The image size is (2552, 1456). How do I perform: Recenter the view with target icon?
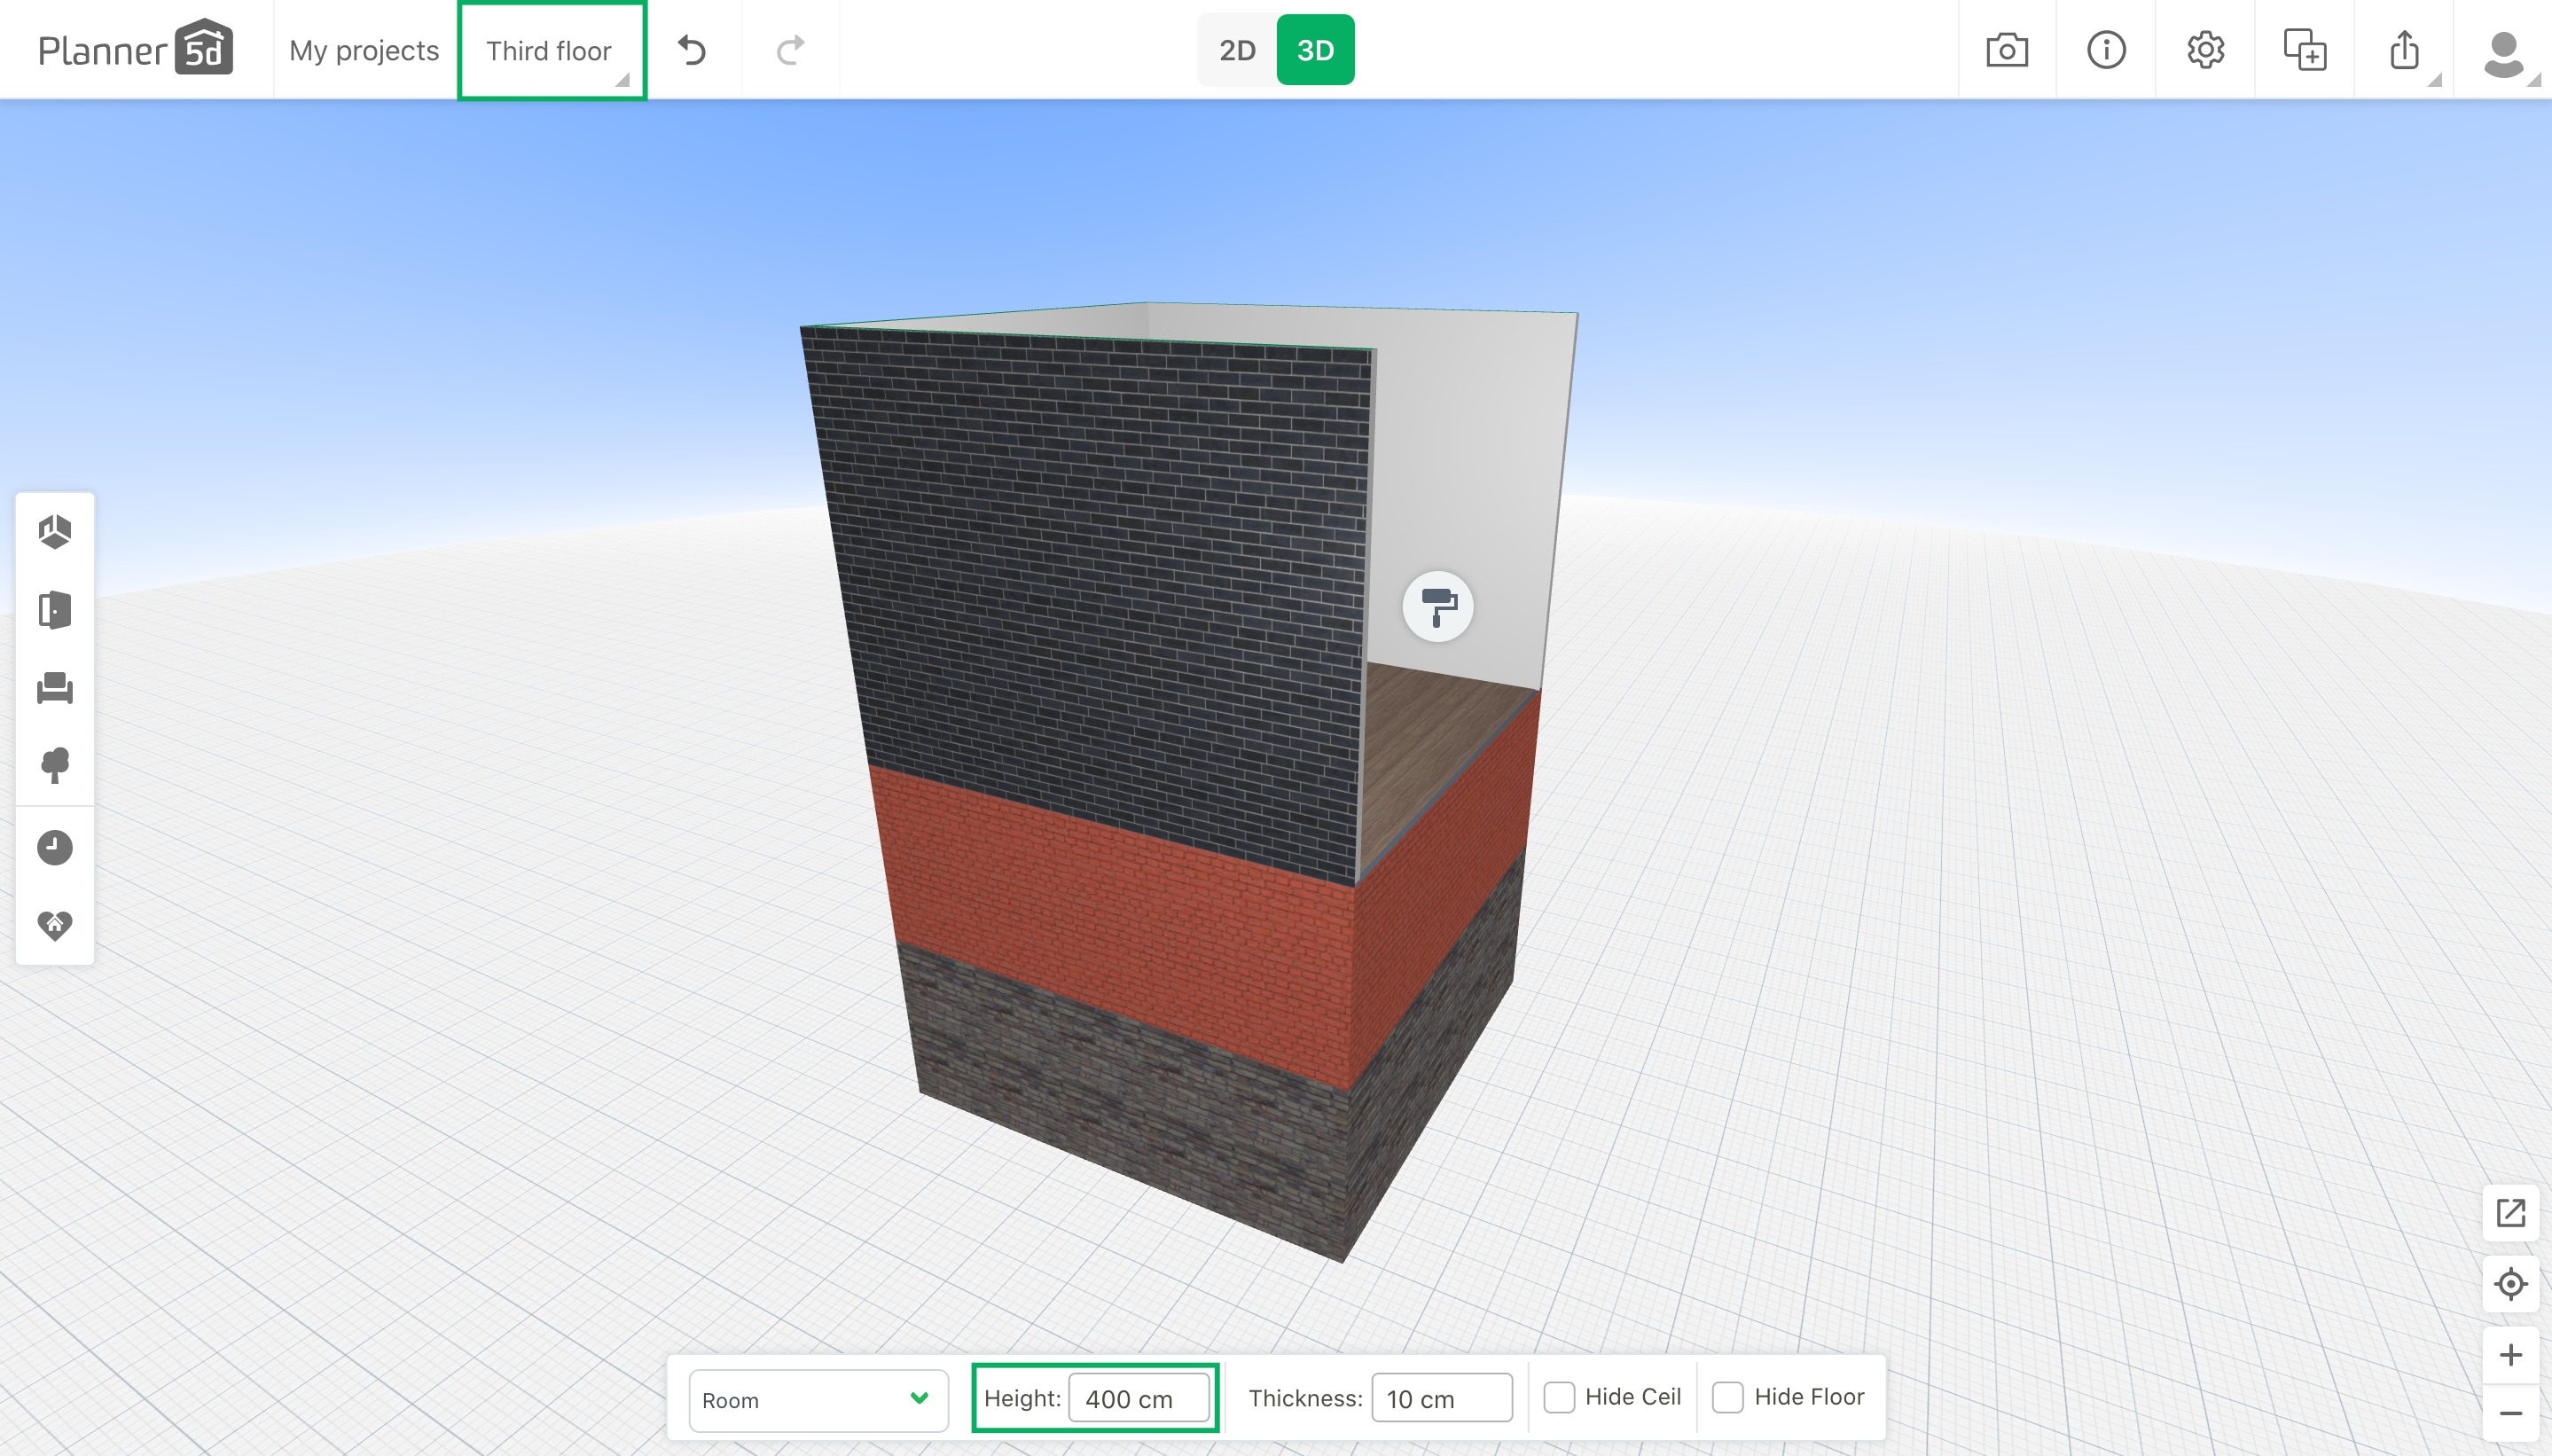tap(2510, 1283)
